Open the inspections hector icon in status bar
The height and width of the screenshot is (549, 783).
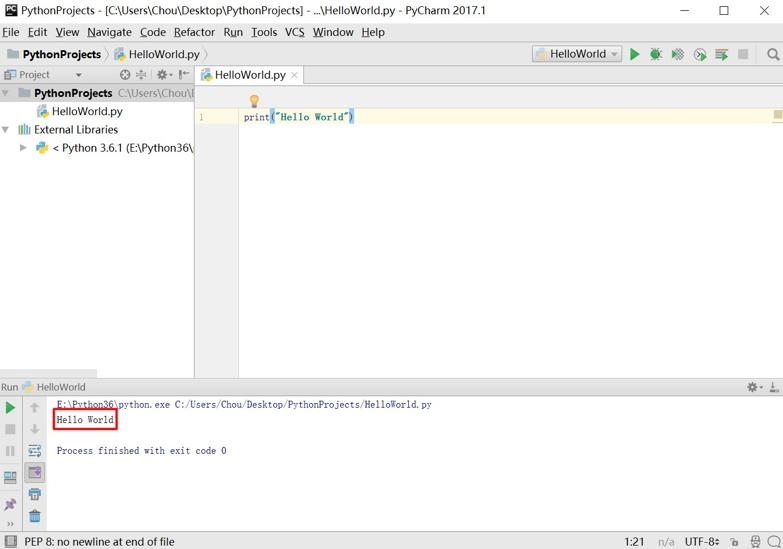(756, 542)
